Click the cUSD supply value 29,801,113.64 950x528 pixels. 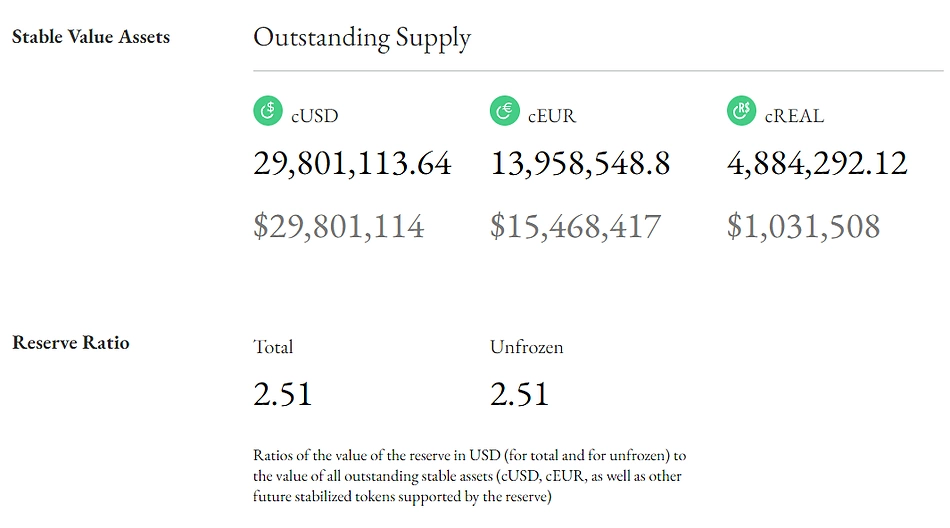352,164
